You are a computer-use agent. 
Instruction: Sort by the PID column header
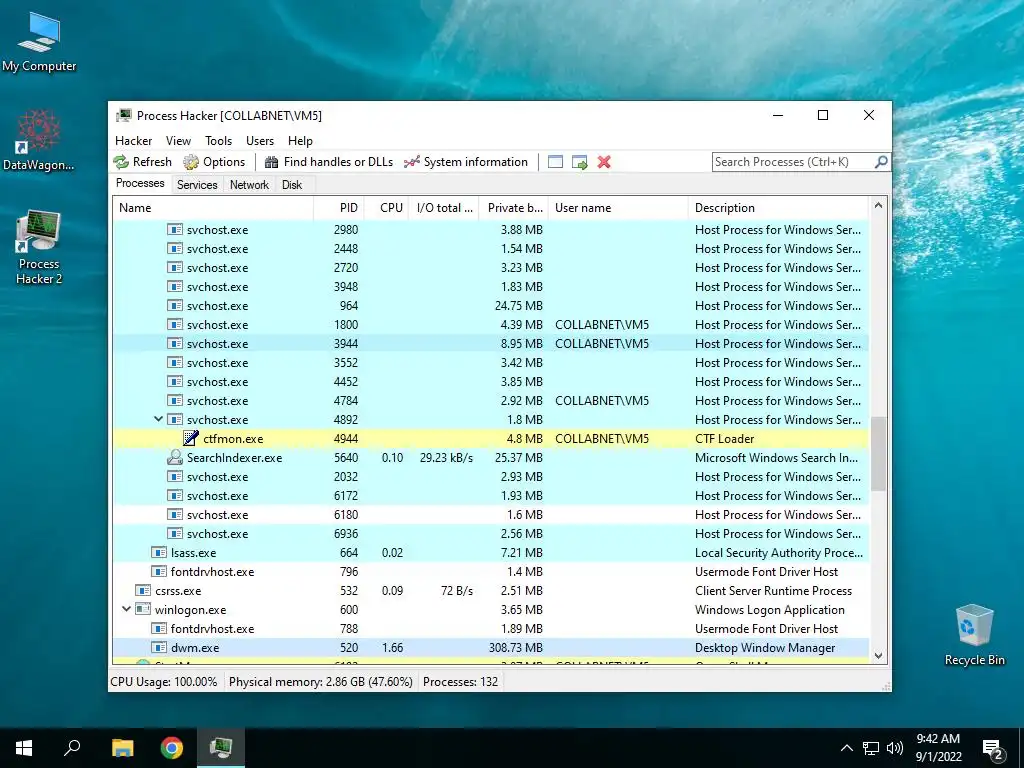click(x=339, y=208)
